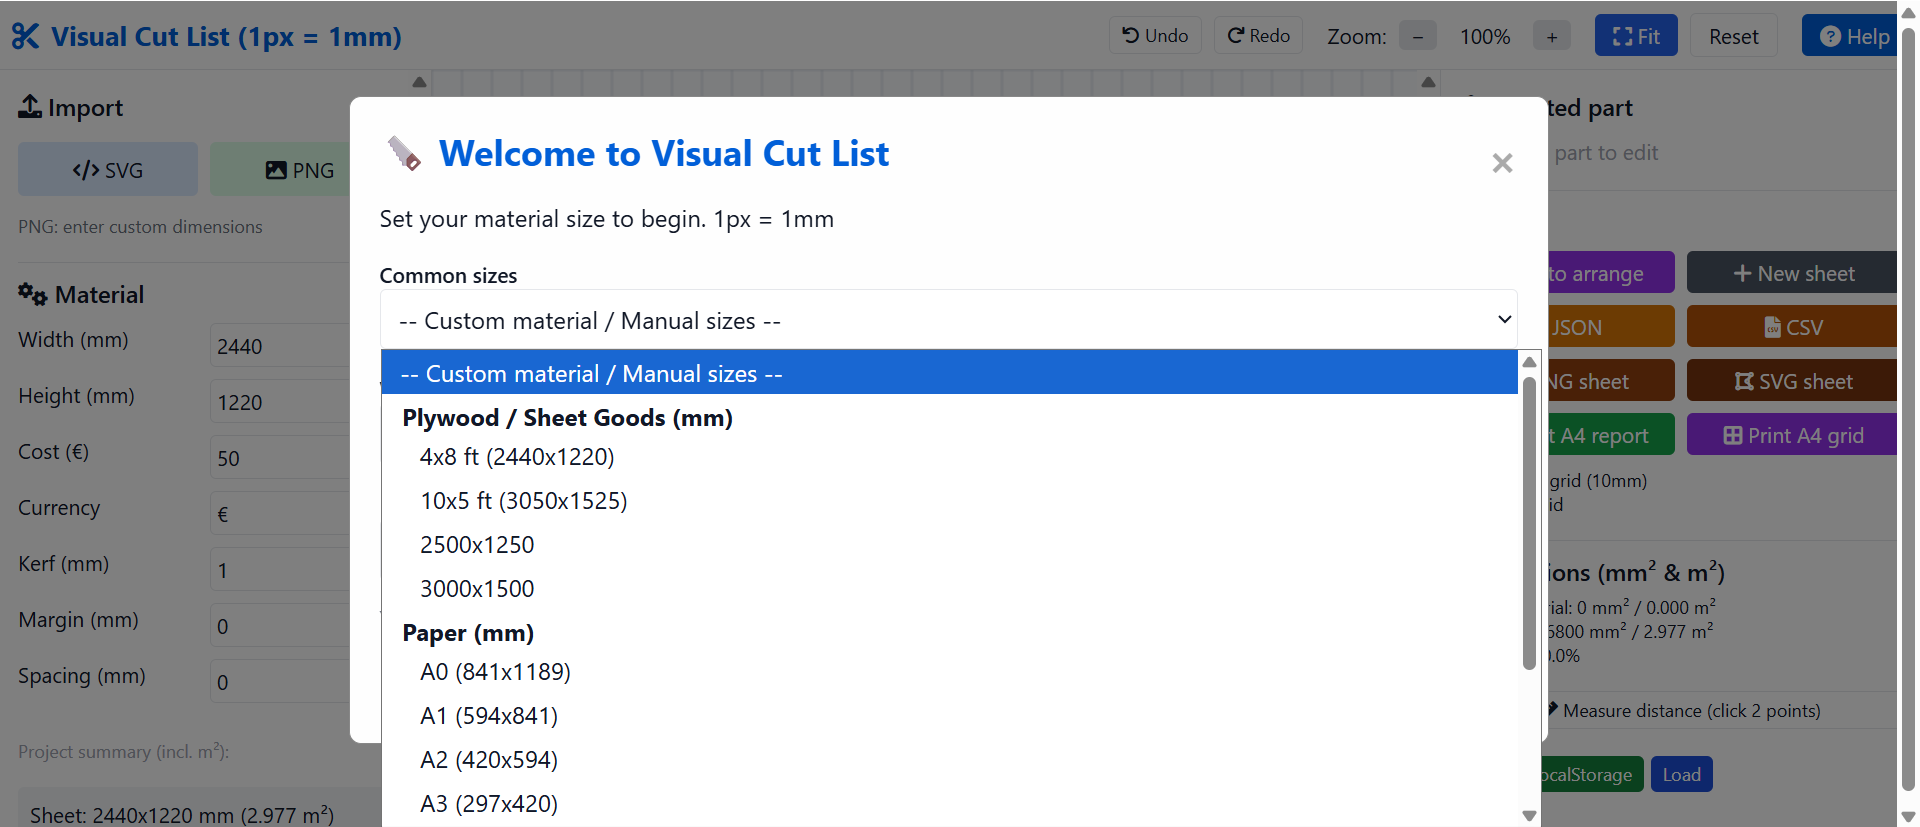Click the Height (mm) input field
The image size is (1920, 827).
pos(280,402)
